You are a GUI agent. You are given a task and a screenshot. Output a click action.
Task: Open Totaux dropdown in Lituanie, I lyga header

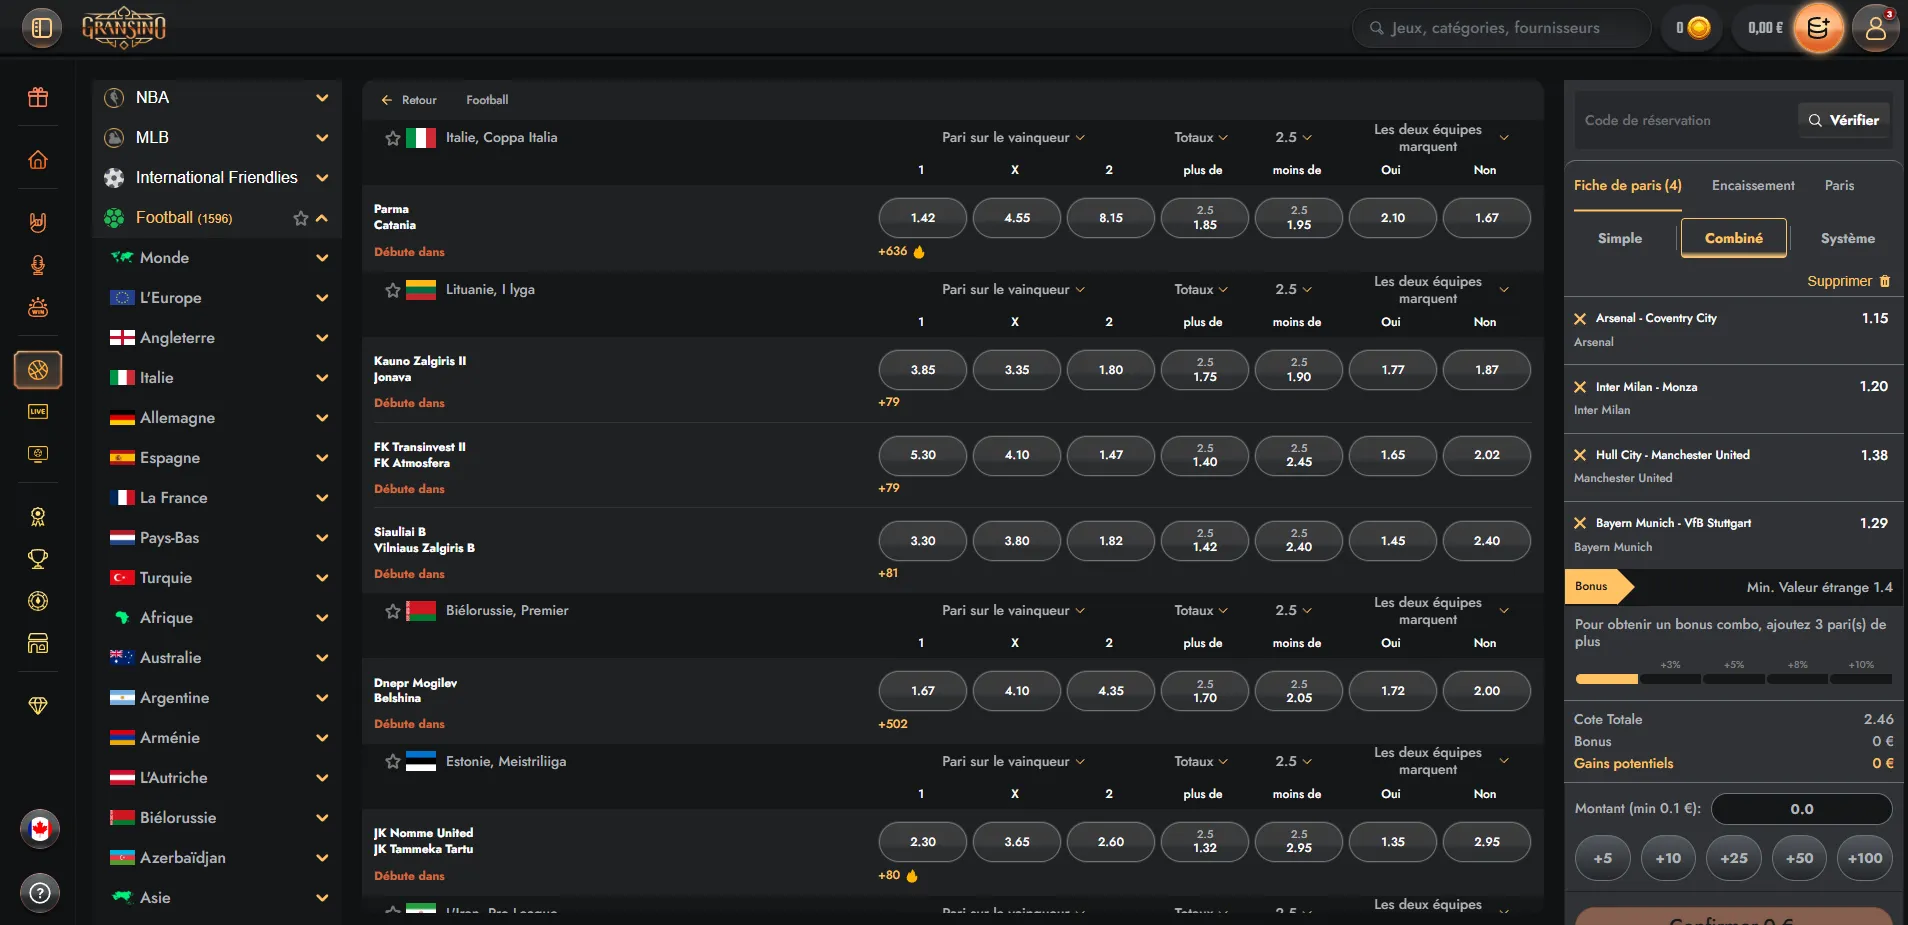tap(1201, 290)
